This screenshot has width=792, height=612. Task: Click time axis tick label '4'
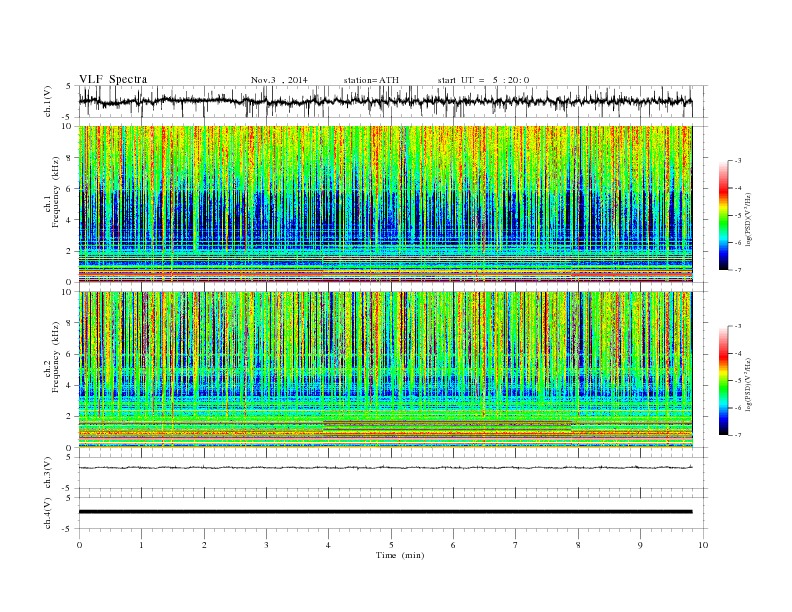(x=328, y=545)
